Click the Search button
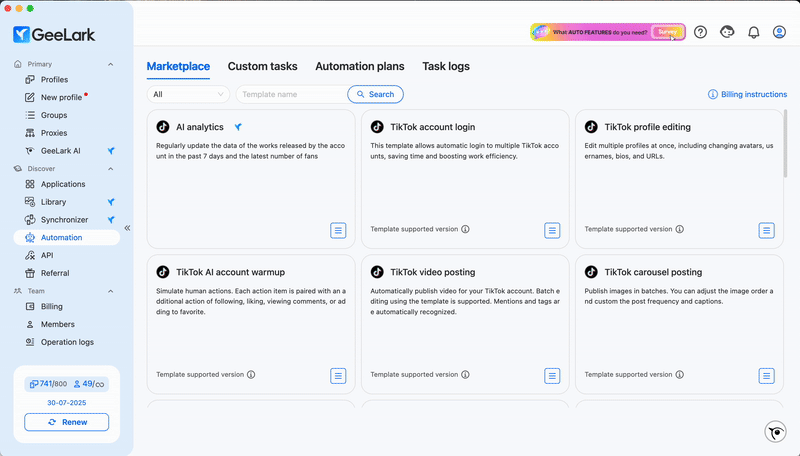Screen dimensions: 800x456 pyautogui.click(x=376, y=94)
